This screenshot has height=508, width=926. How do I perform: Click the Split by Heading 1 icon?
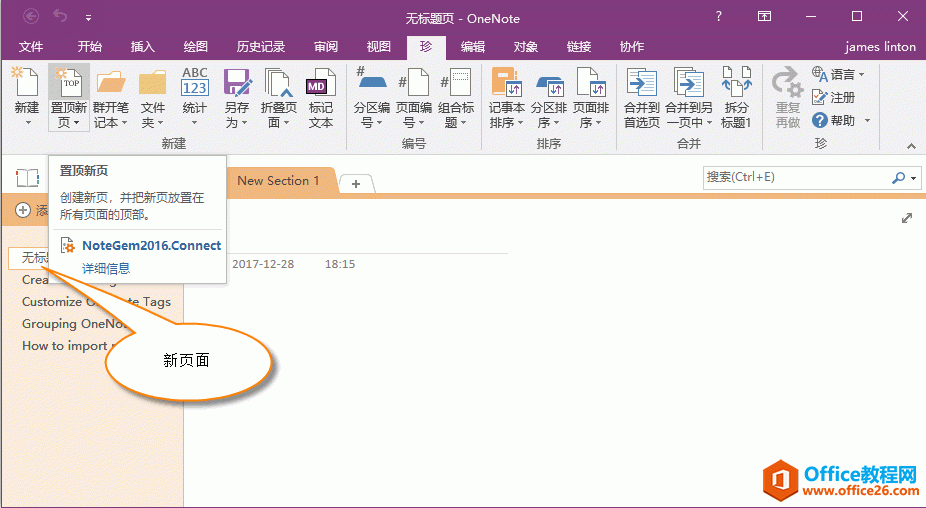pyautogui.click(x=736, y=82)
